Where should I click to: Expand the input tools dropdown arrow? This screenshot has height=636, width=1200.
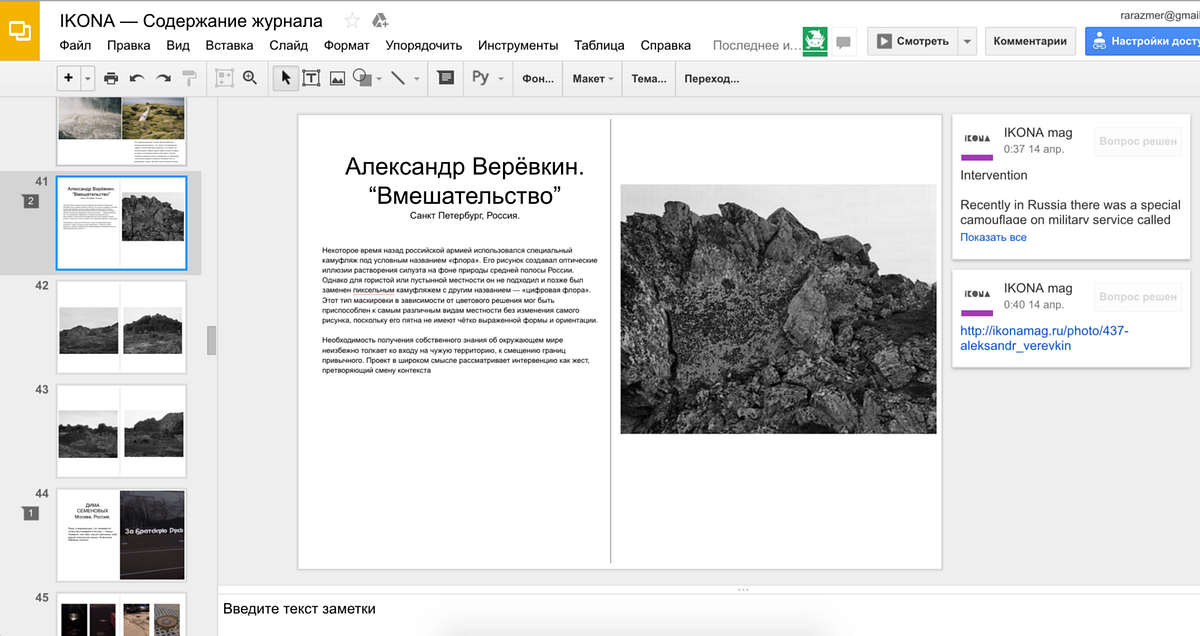tap(500, 78)
